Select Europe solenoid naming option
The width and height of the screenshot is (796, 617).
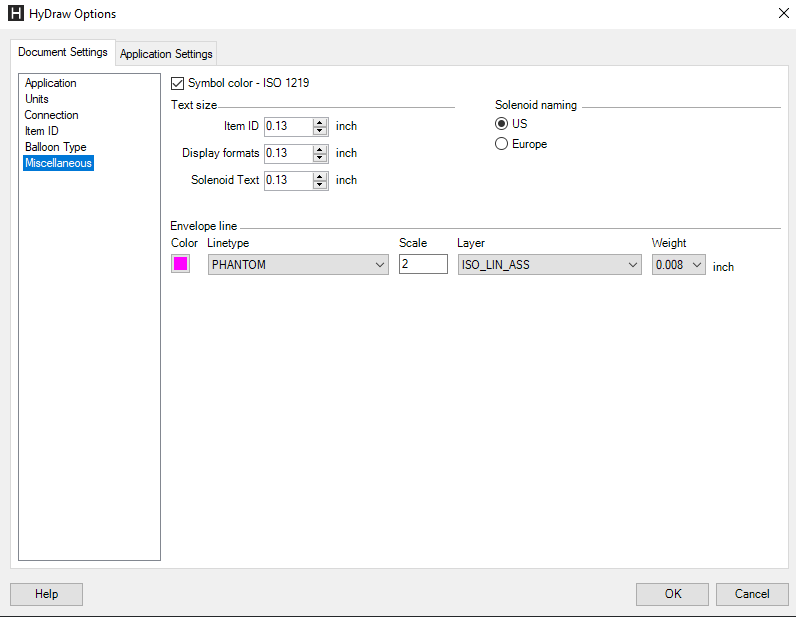(x=502, y=144)
